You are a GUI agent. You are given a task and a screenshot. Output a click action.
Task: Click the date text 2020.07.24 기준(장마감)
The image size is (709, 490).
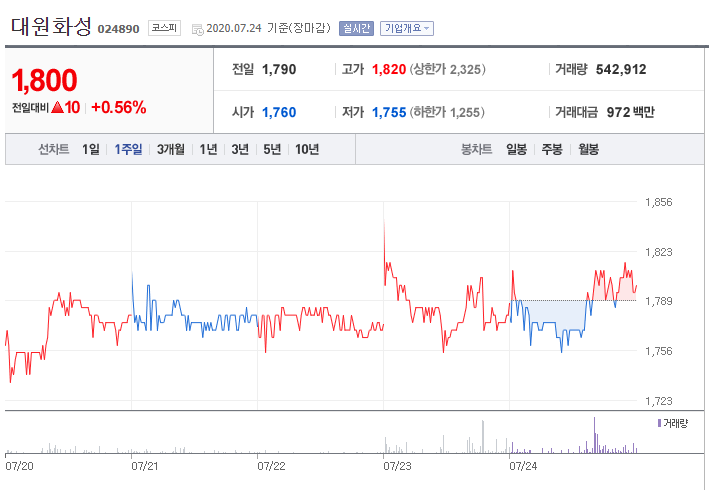269,28
